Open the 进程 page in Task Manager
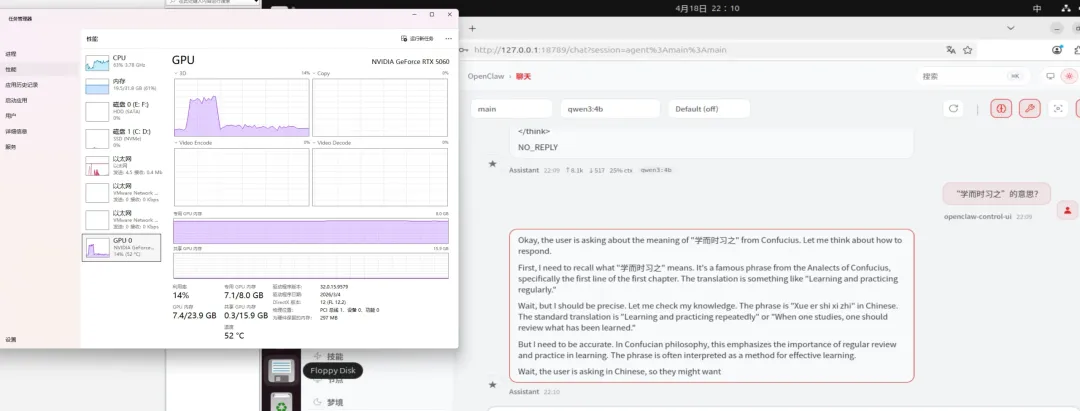 [11, 54]
